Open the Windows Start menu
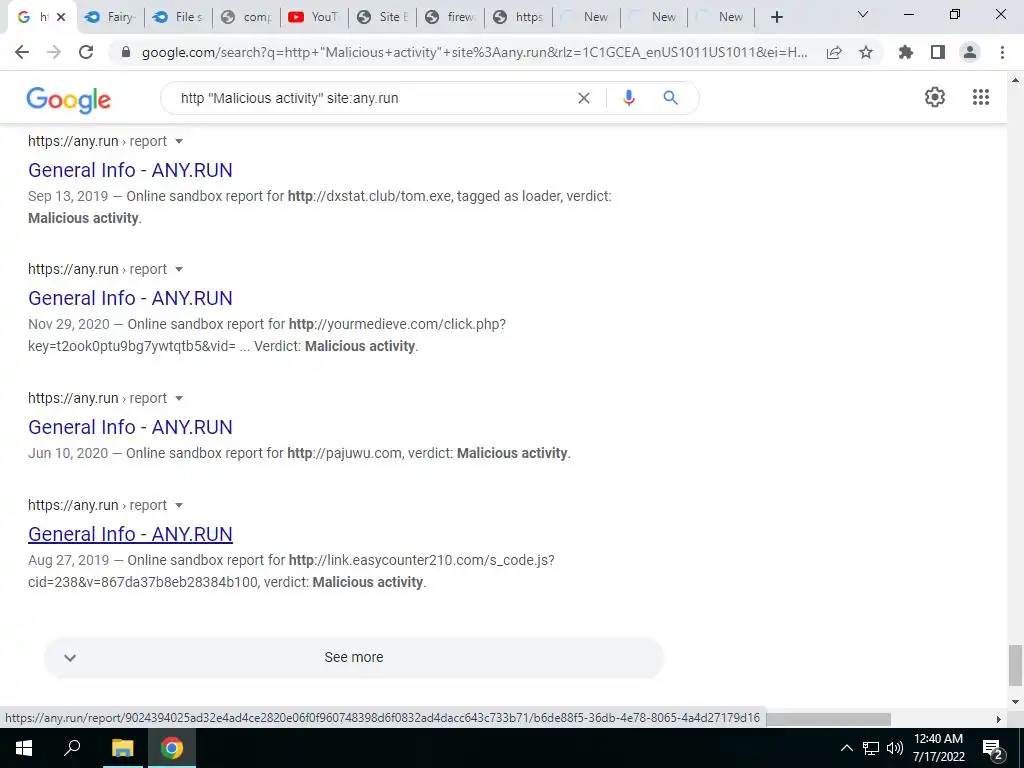The height and width of the screenshot is (768, 1024). coord(24,748)
